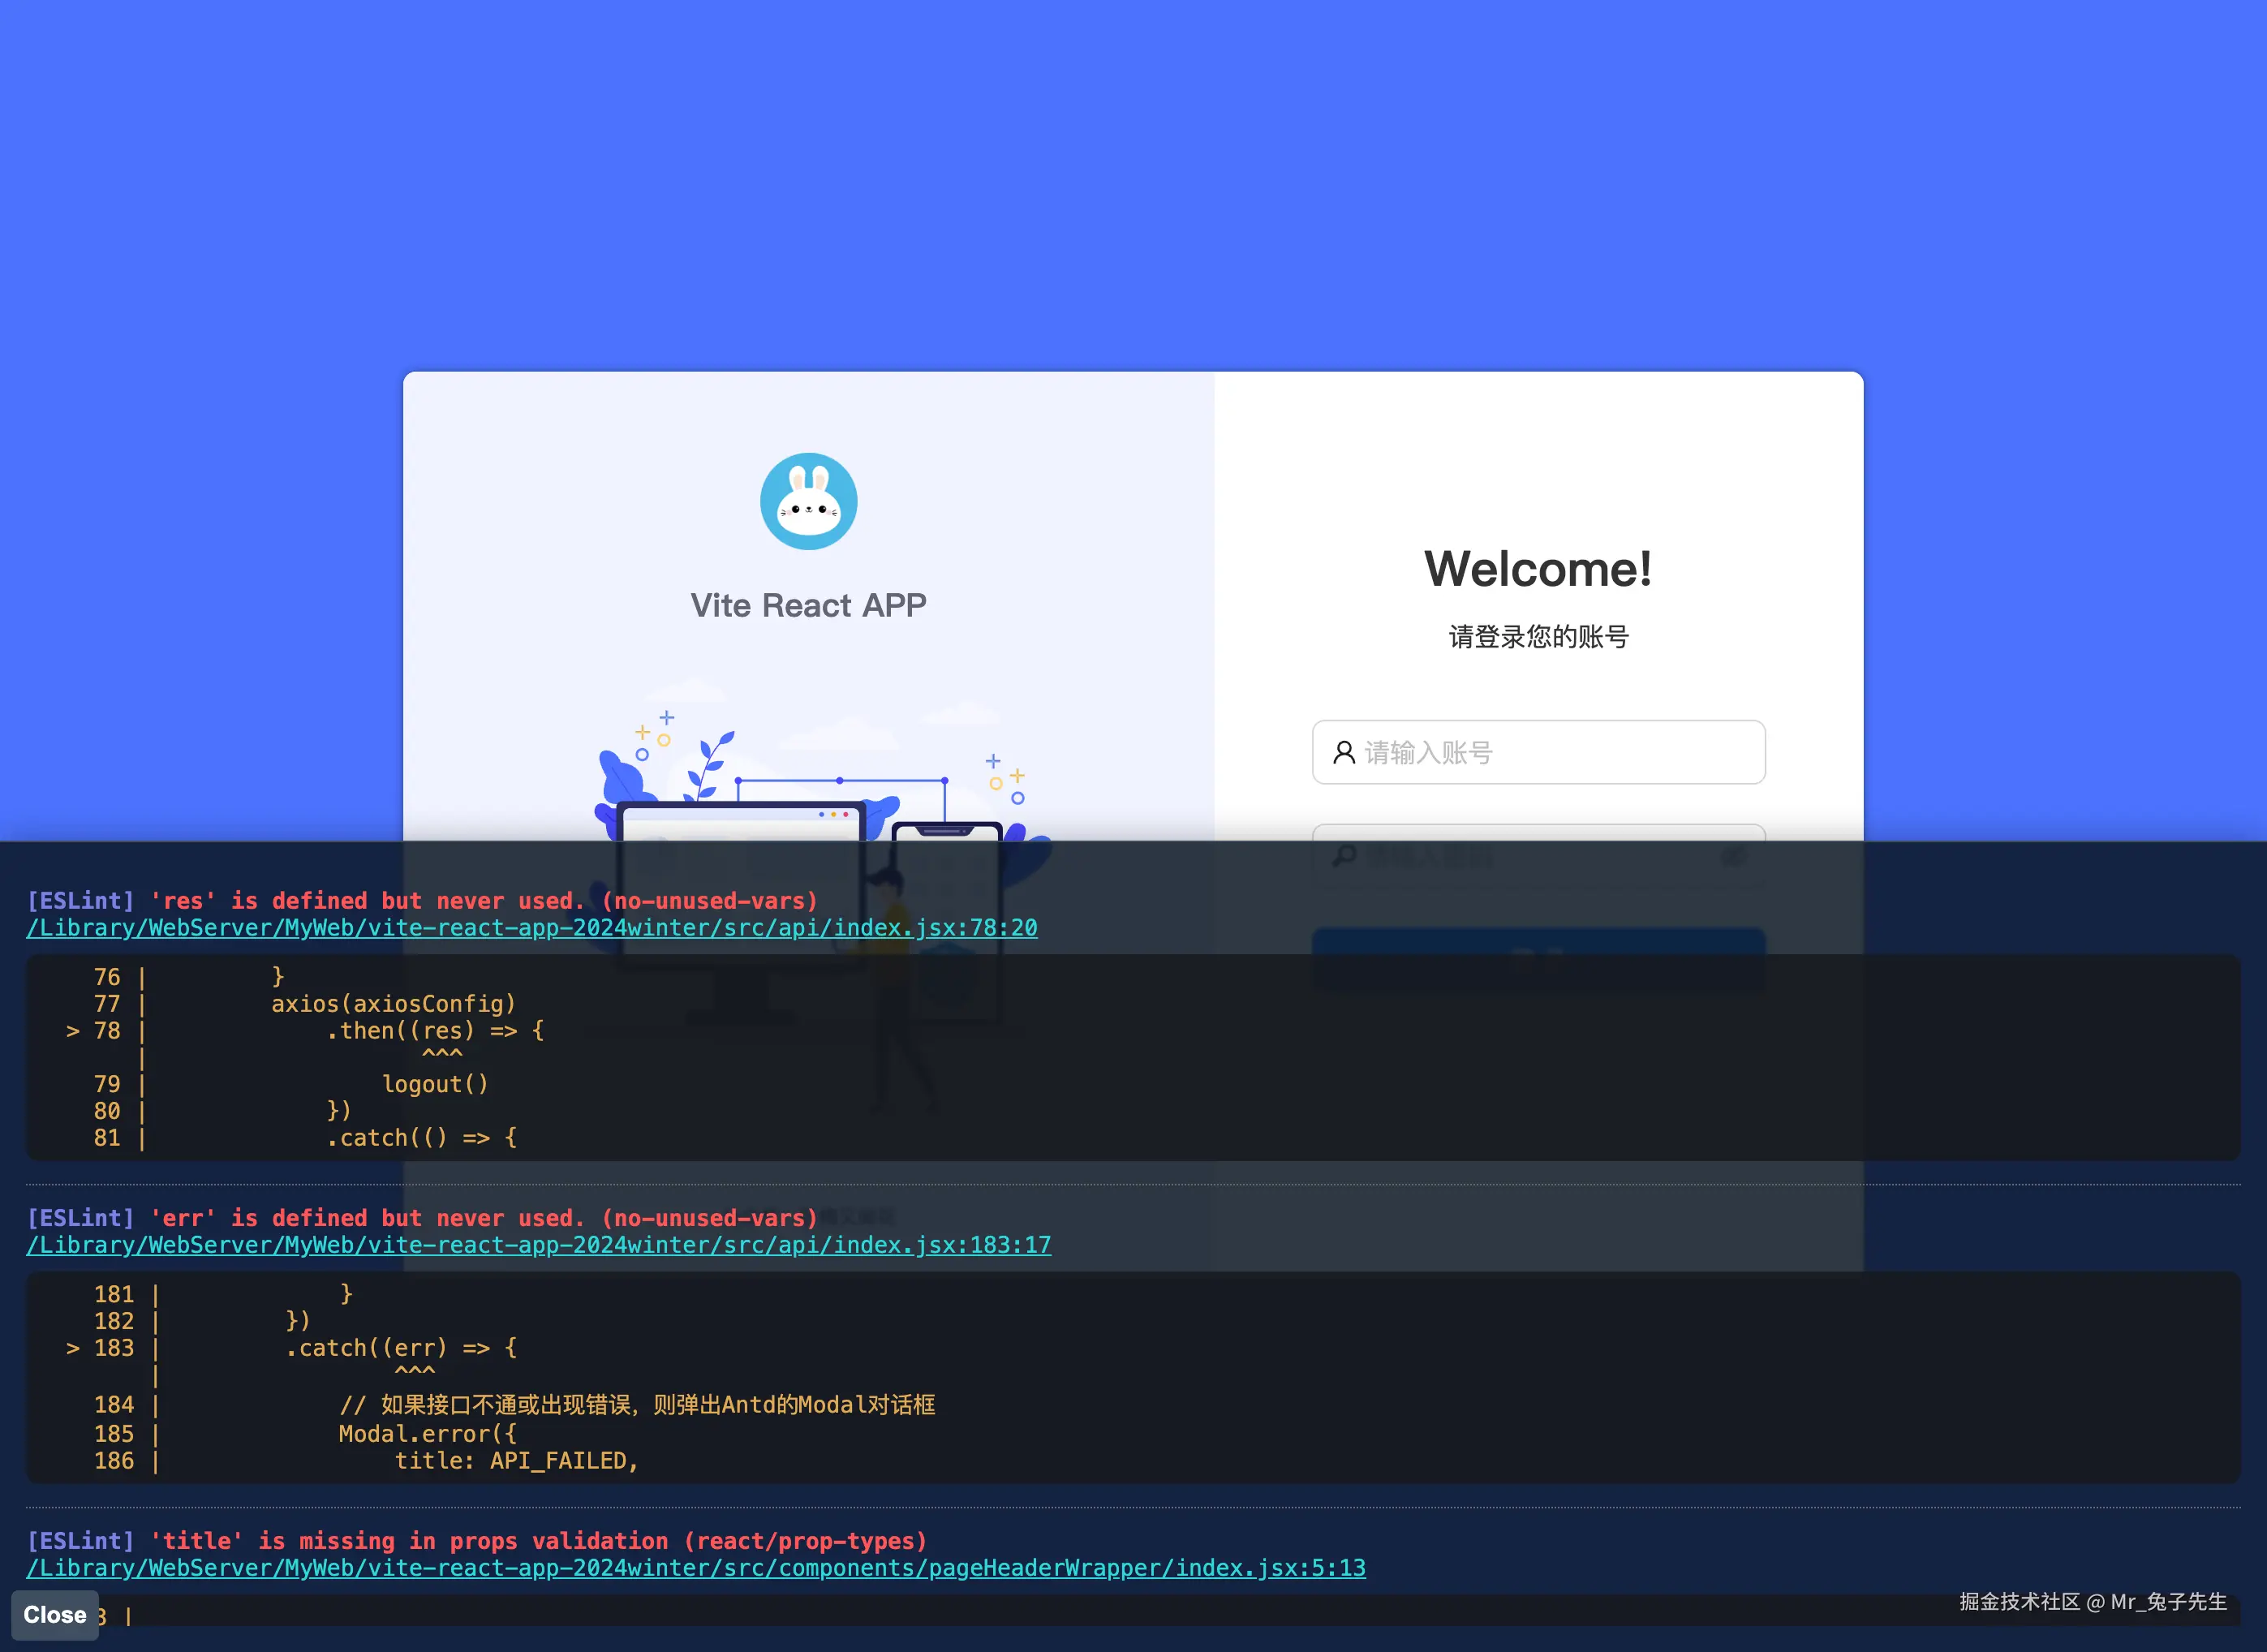Click the 'res' never used error message
2267x1652 pixels.
click(x=483, y=901)
